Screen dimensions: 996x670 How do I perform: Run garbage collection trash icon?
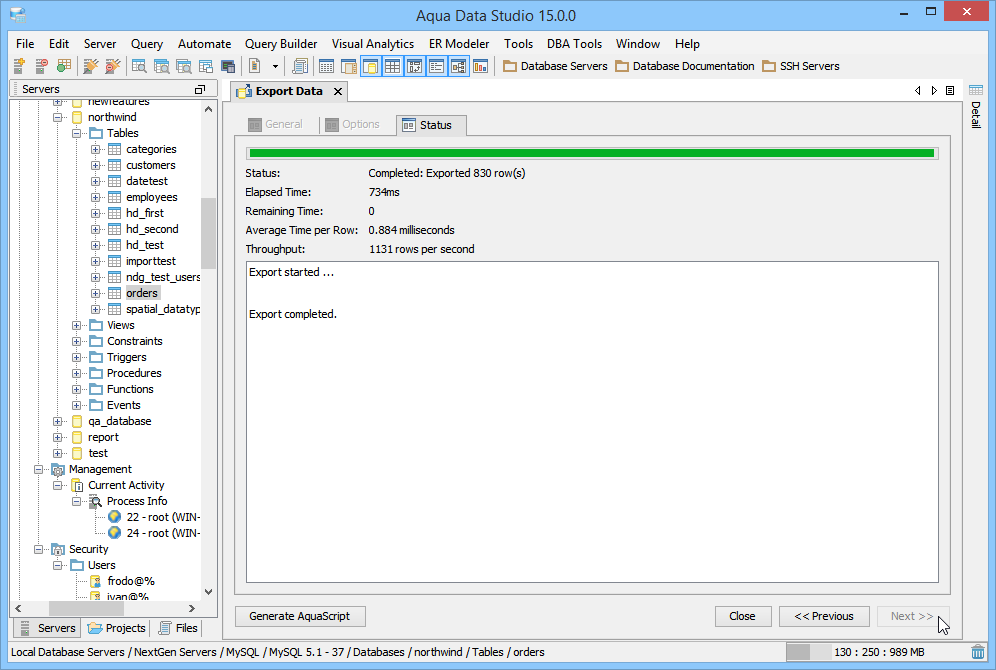978,652
